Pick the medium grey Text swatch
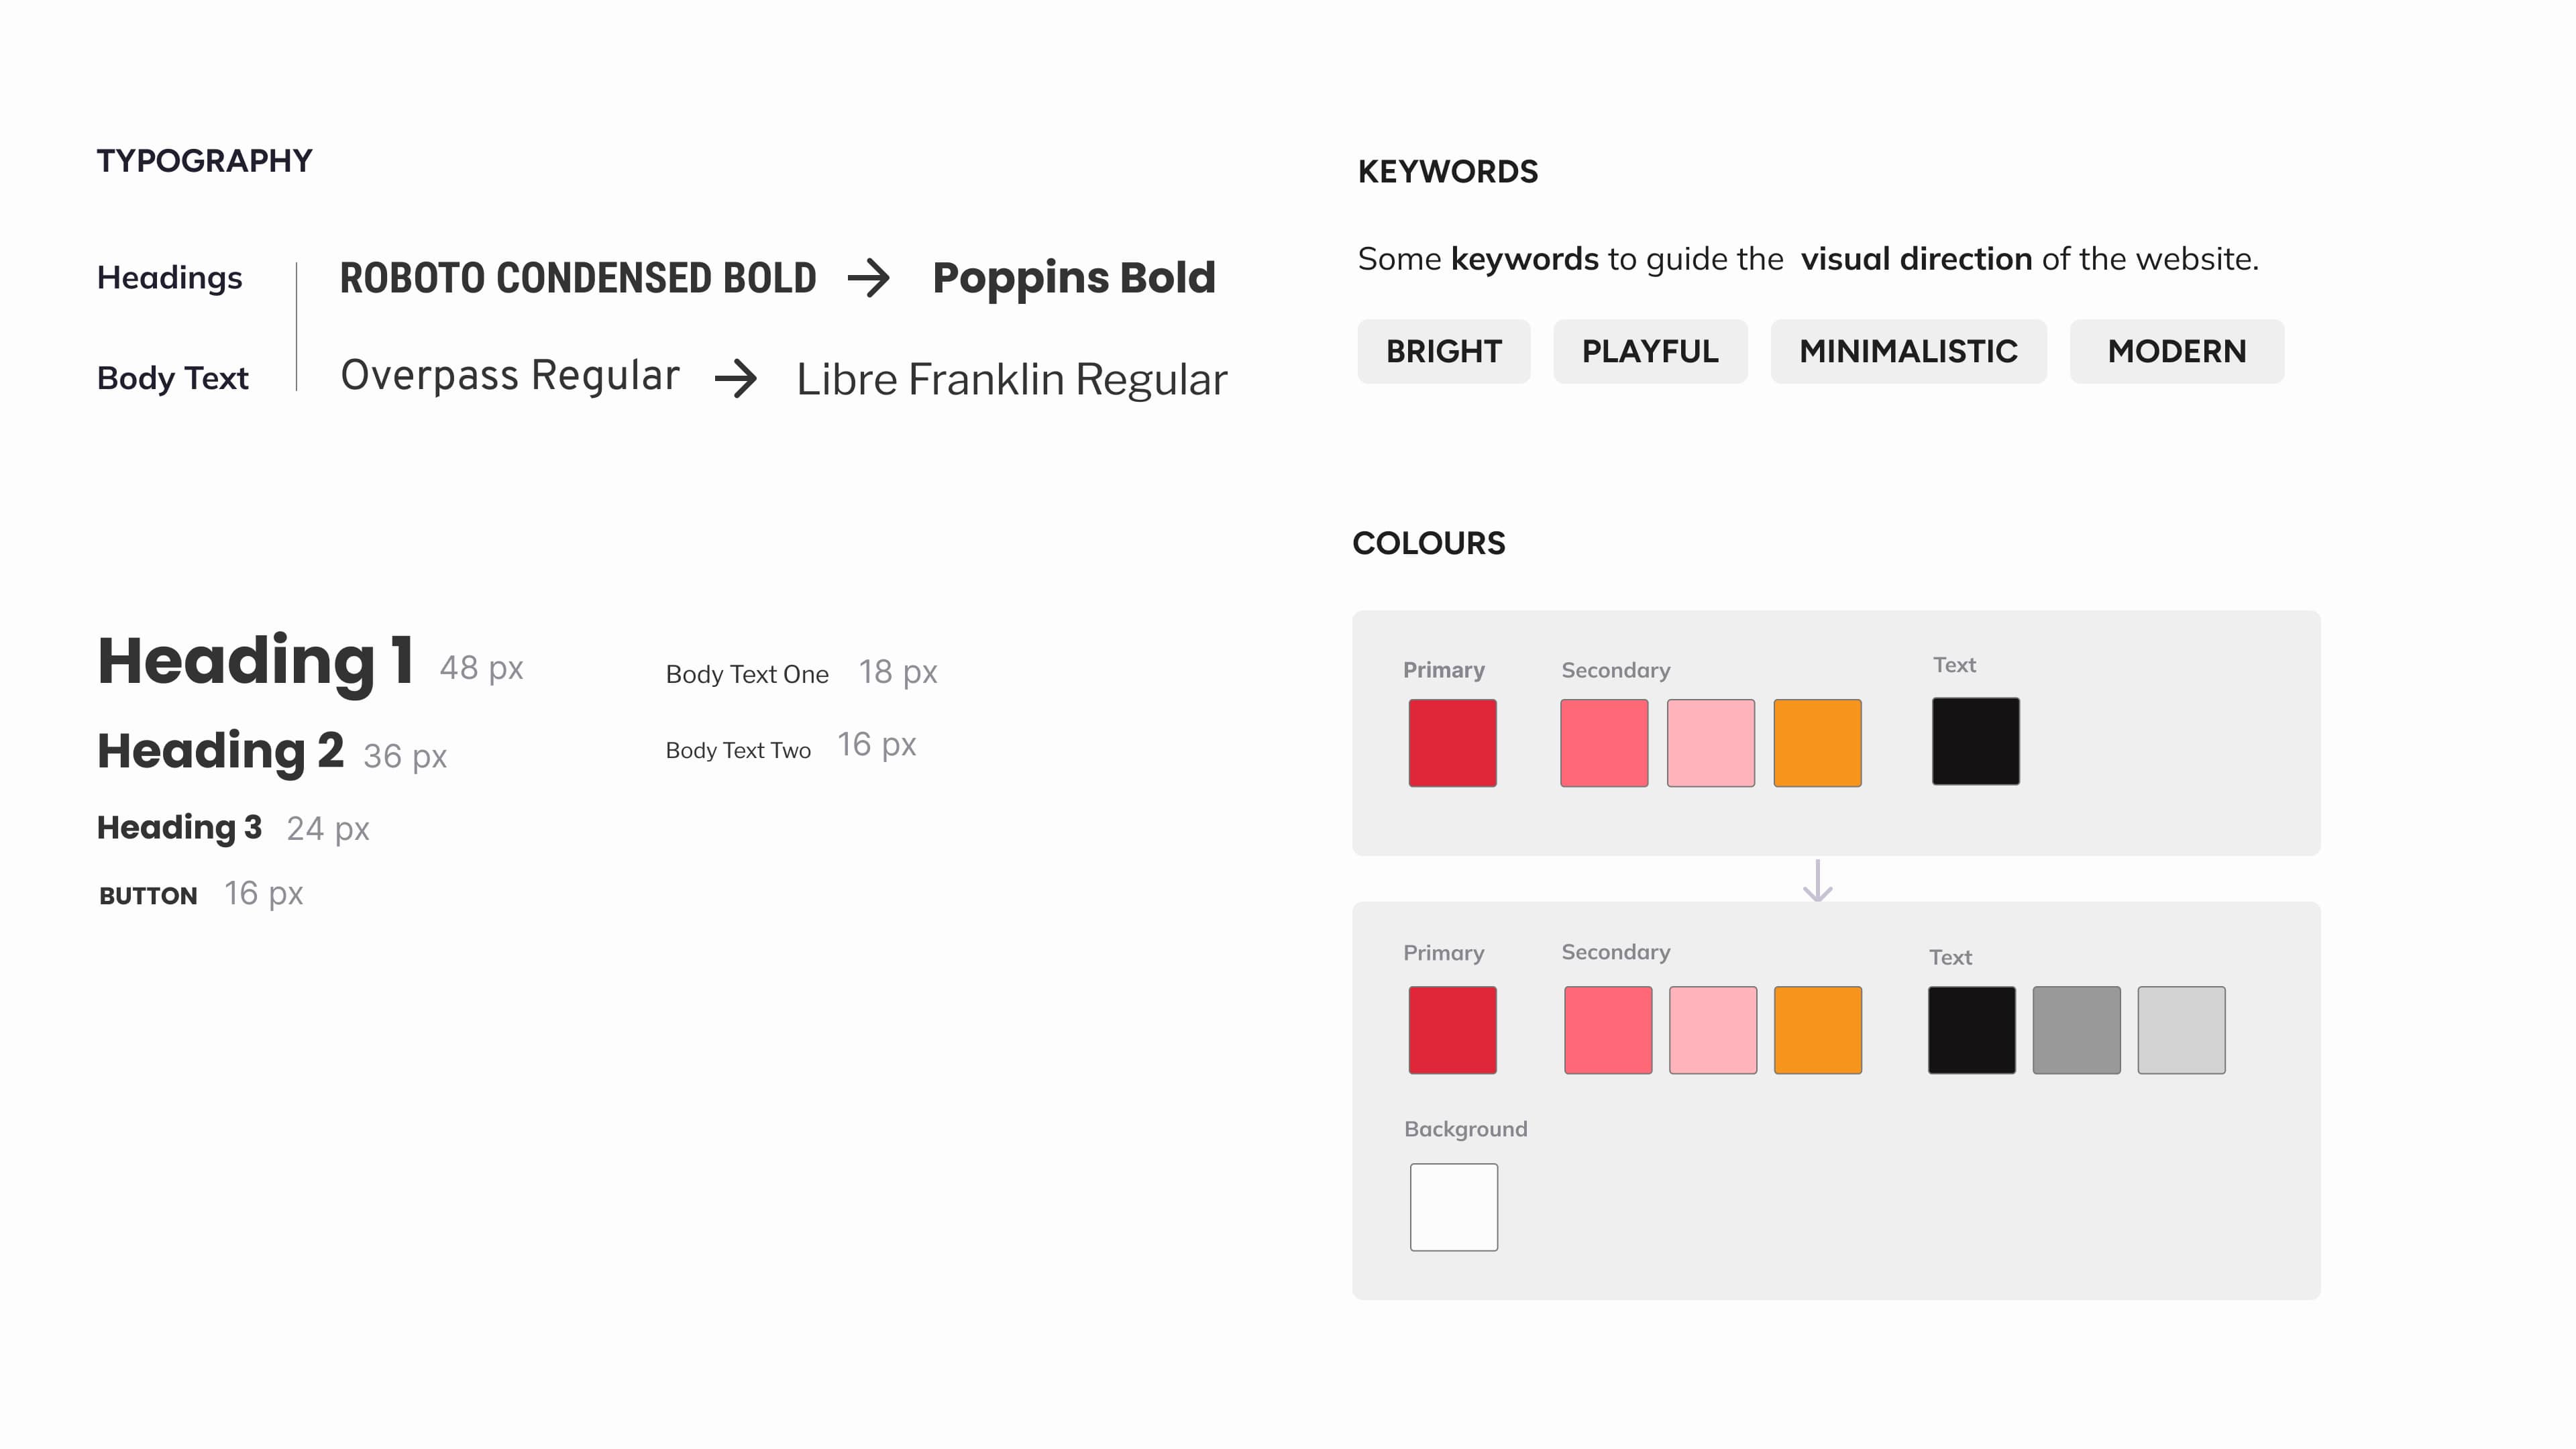This screenshot has height=1449, width=2576. [x=2076, y=1030]
